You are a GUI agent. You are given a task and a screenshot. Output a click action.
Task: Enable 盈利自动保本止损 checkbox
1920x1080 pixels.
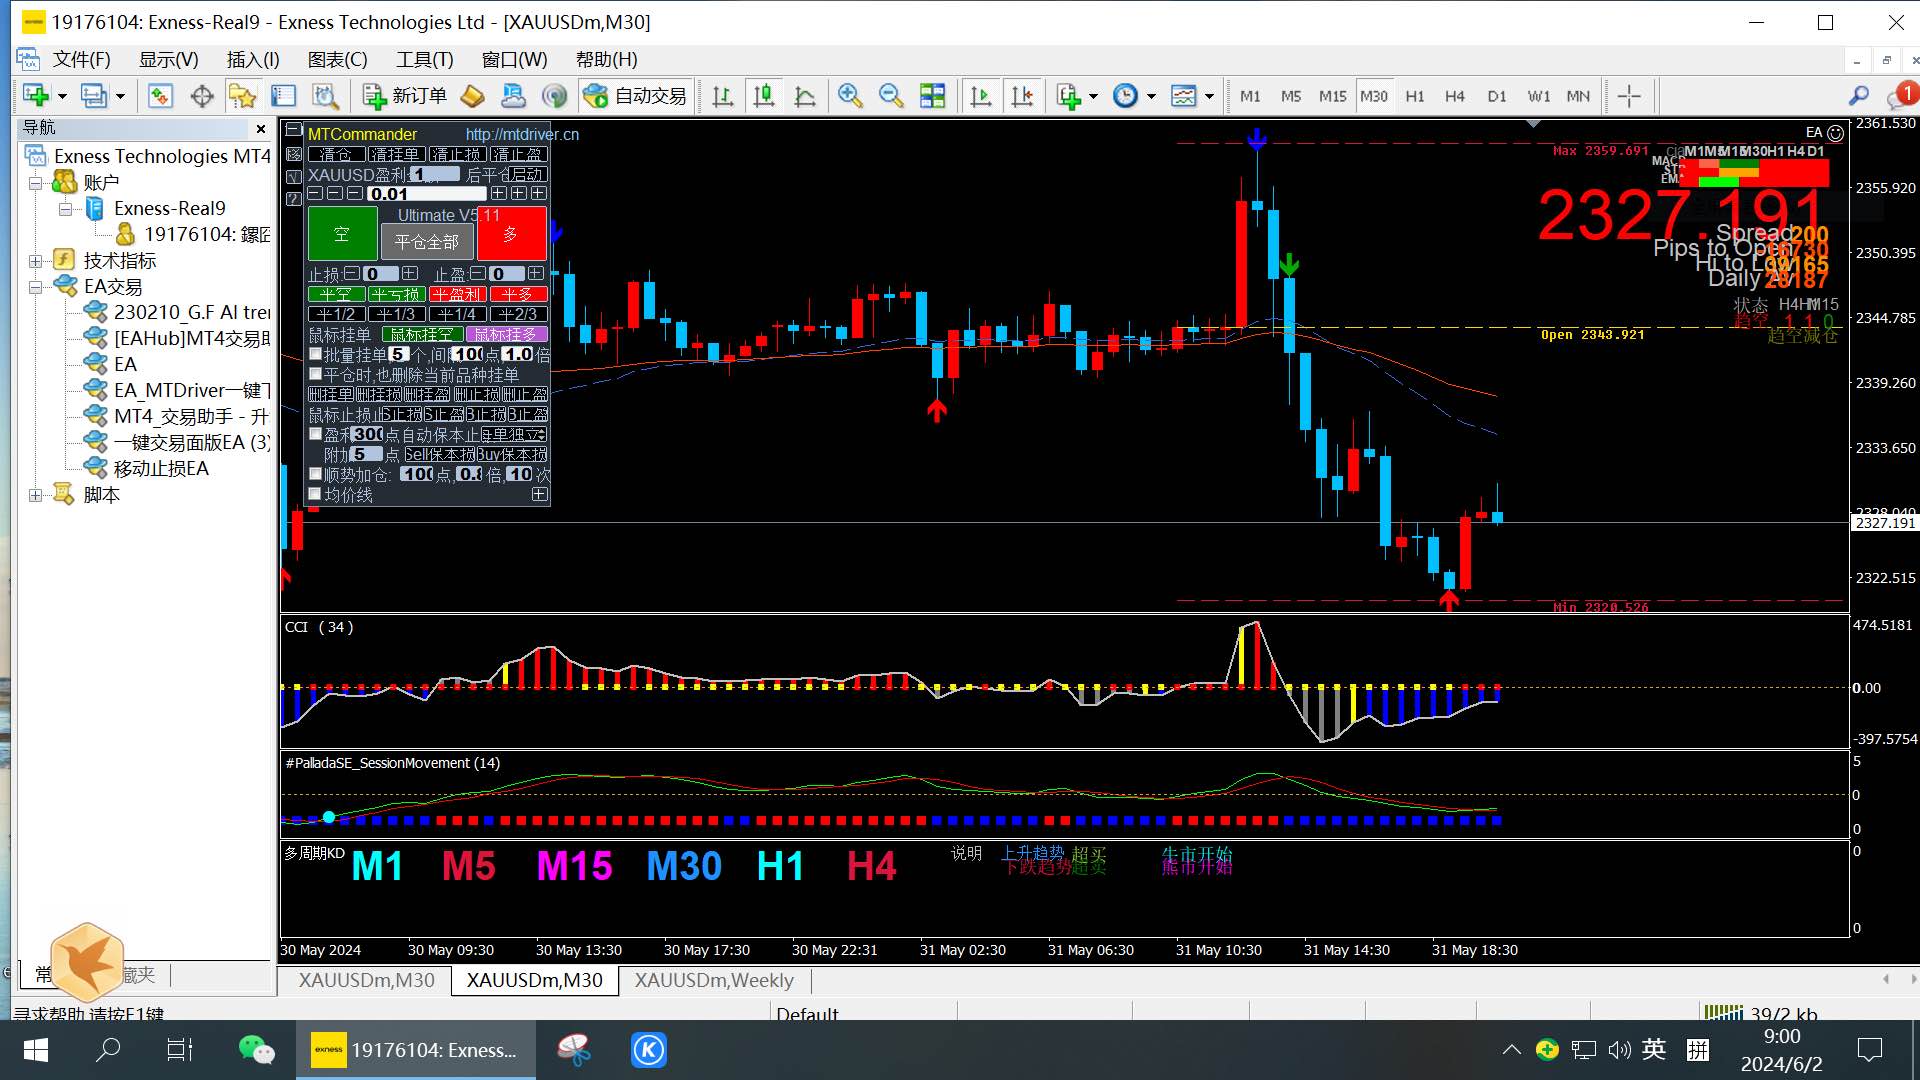[316, 434]
